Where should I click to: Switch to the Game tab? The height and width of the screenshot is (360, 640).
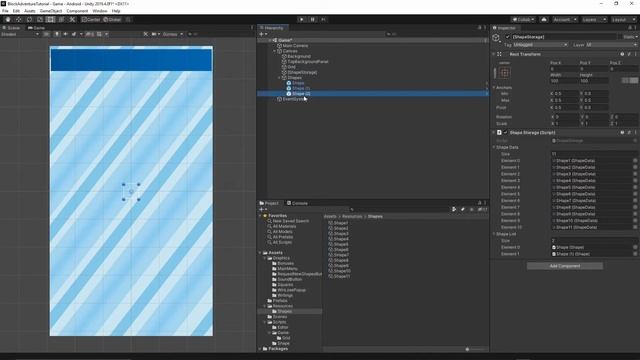tap(36, 28)
